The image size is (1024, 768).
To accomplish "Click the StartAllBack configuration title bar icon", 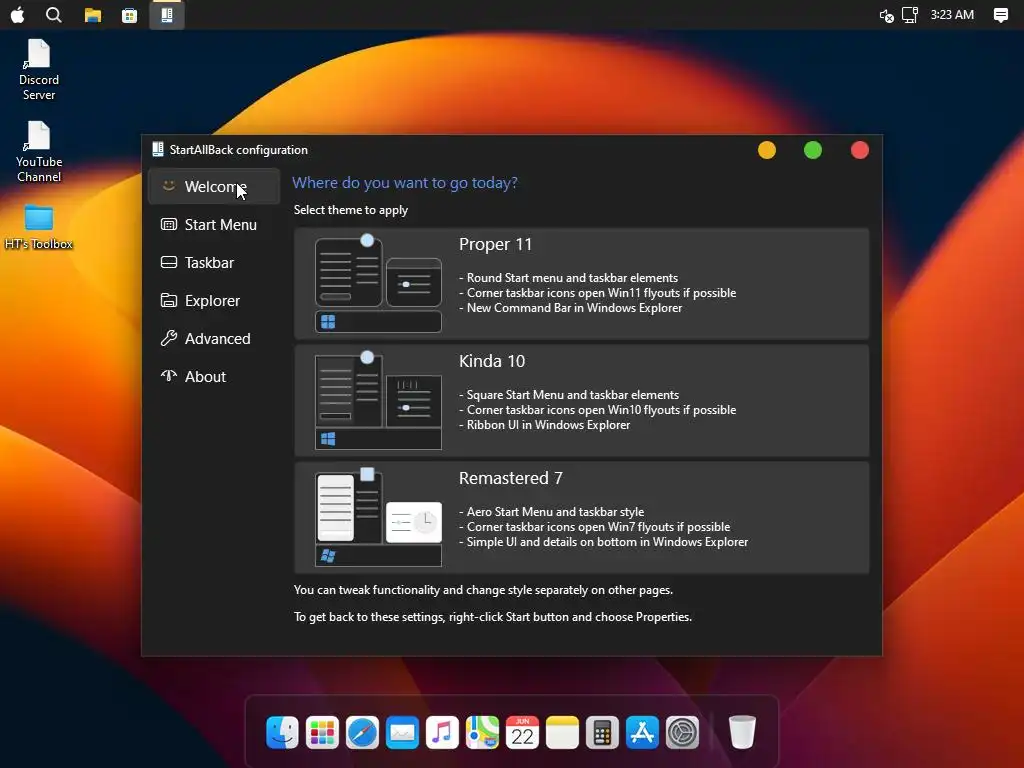I will pyautogui.click(x=157, y=150).
